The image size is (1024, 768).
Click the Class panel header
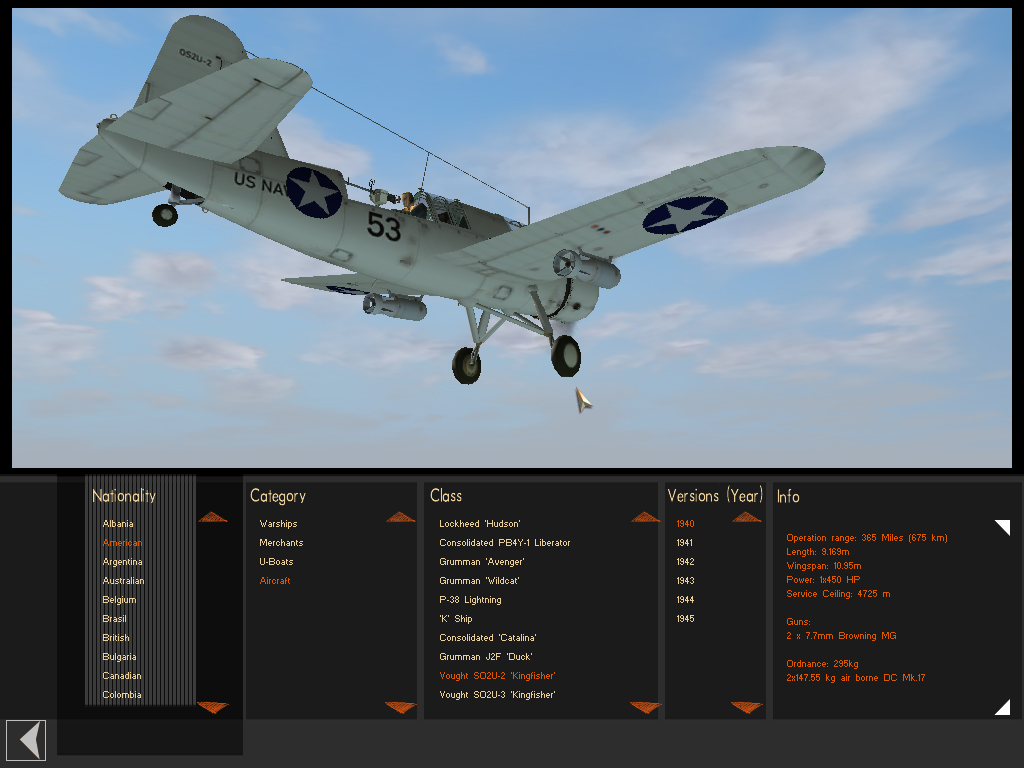click(x=446, y=496)
